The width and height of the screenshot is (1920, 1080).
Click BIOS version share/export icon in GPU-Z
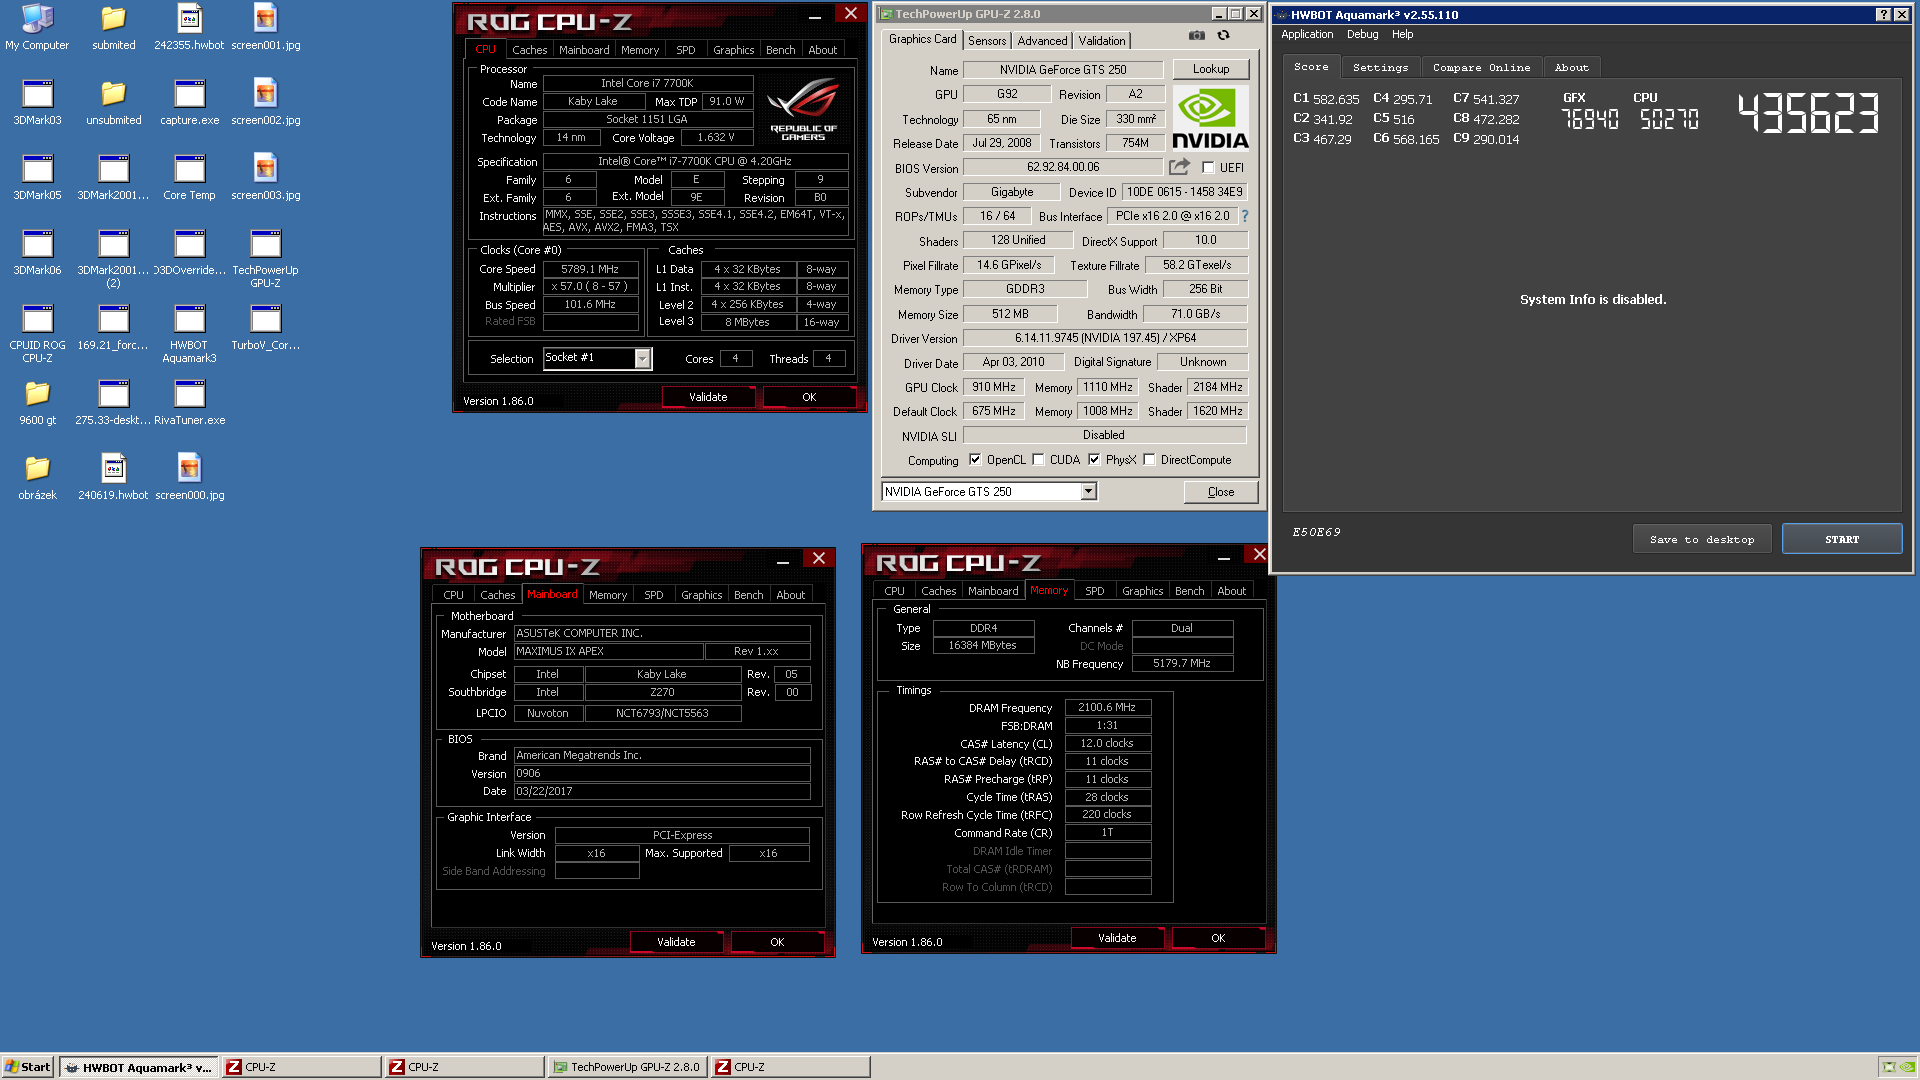(x=1180, y=167)
